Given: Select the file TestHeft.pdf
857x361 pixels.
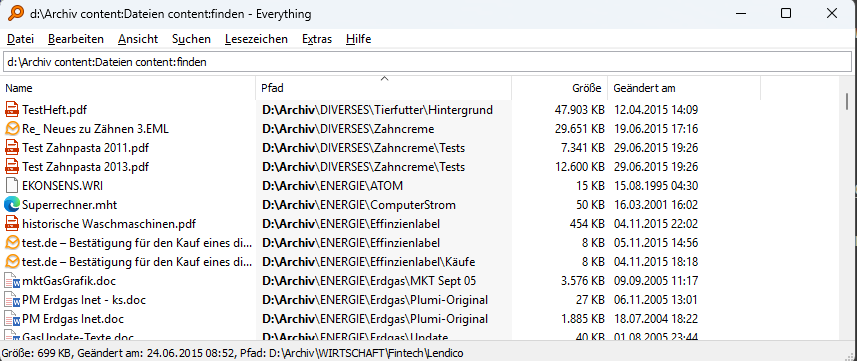Looking at the screenshot, I should [x=55, y=110].
